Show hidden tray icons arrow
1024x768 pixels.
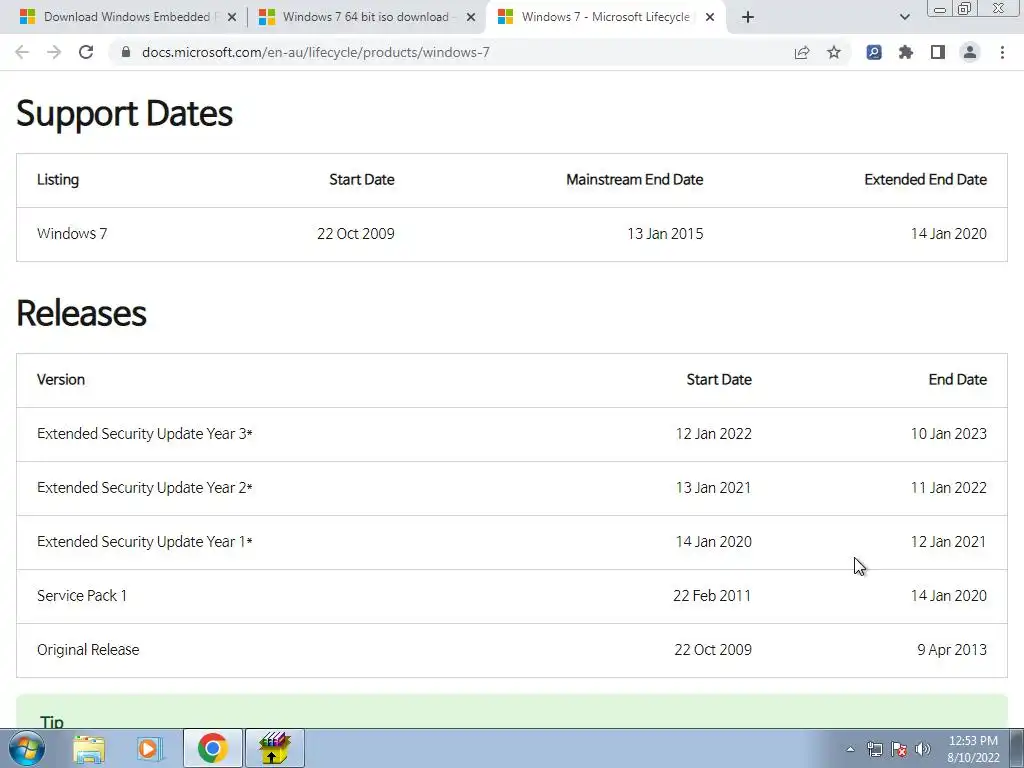[850, 749]
